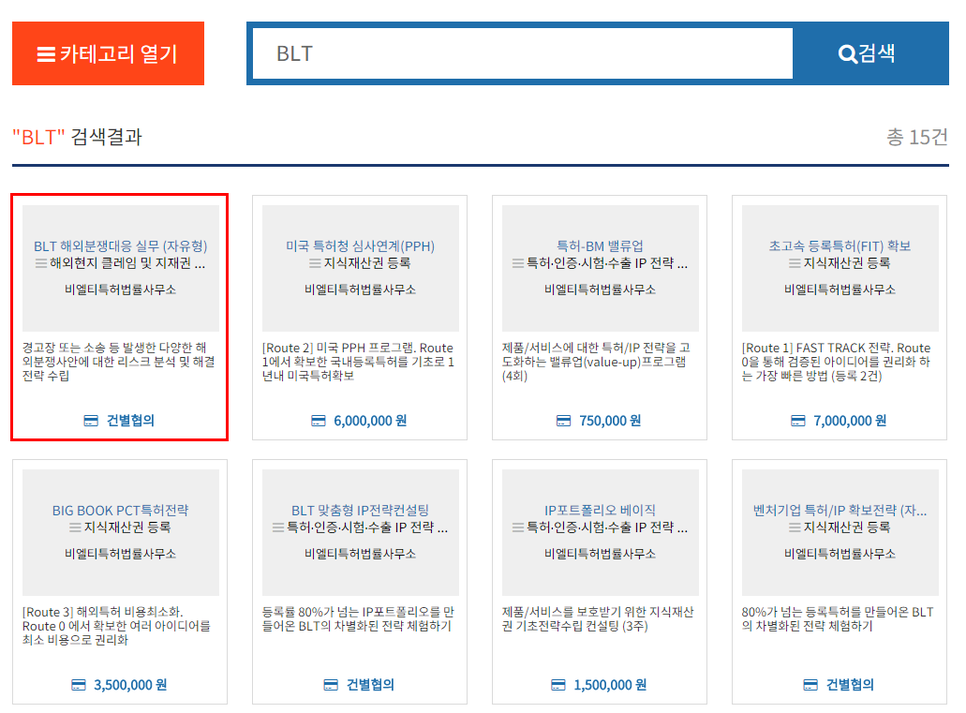Click 지식재산권 등록 under 초고속 등록특허(FIT) 확보

(847, 264)
